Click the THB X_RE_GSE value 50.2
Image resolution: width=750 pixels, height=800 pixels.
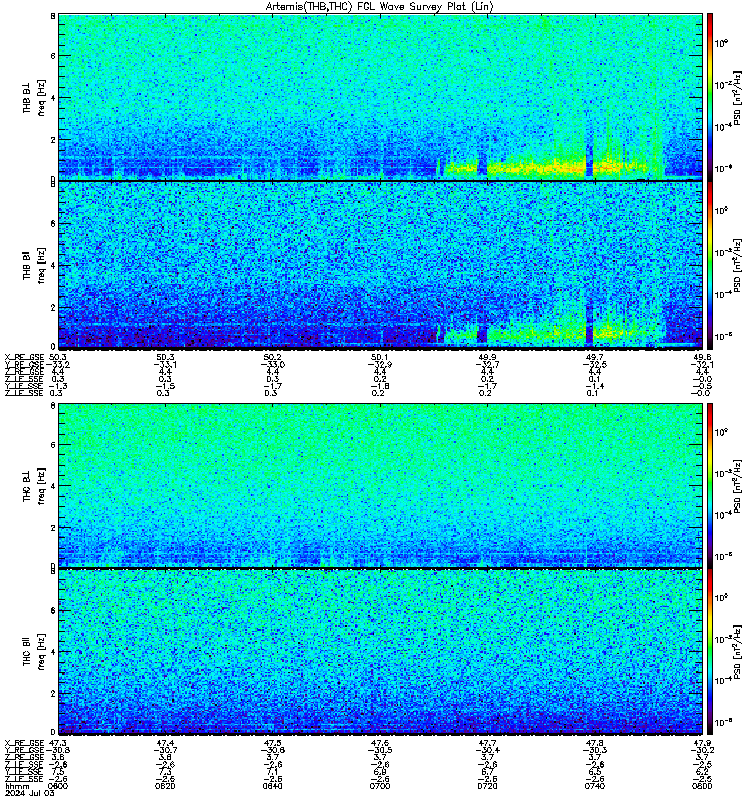[273, 357]
